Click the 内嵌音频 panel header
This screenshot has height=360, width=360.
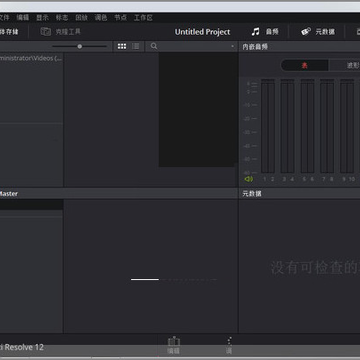point(255,47)
